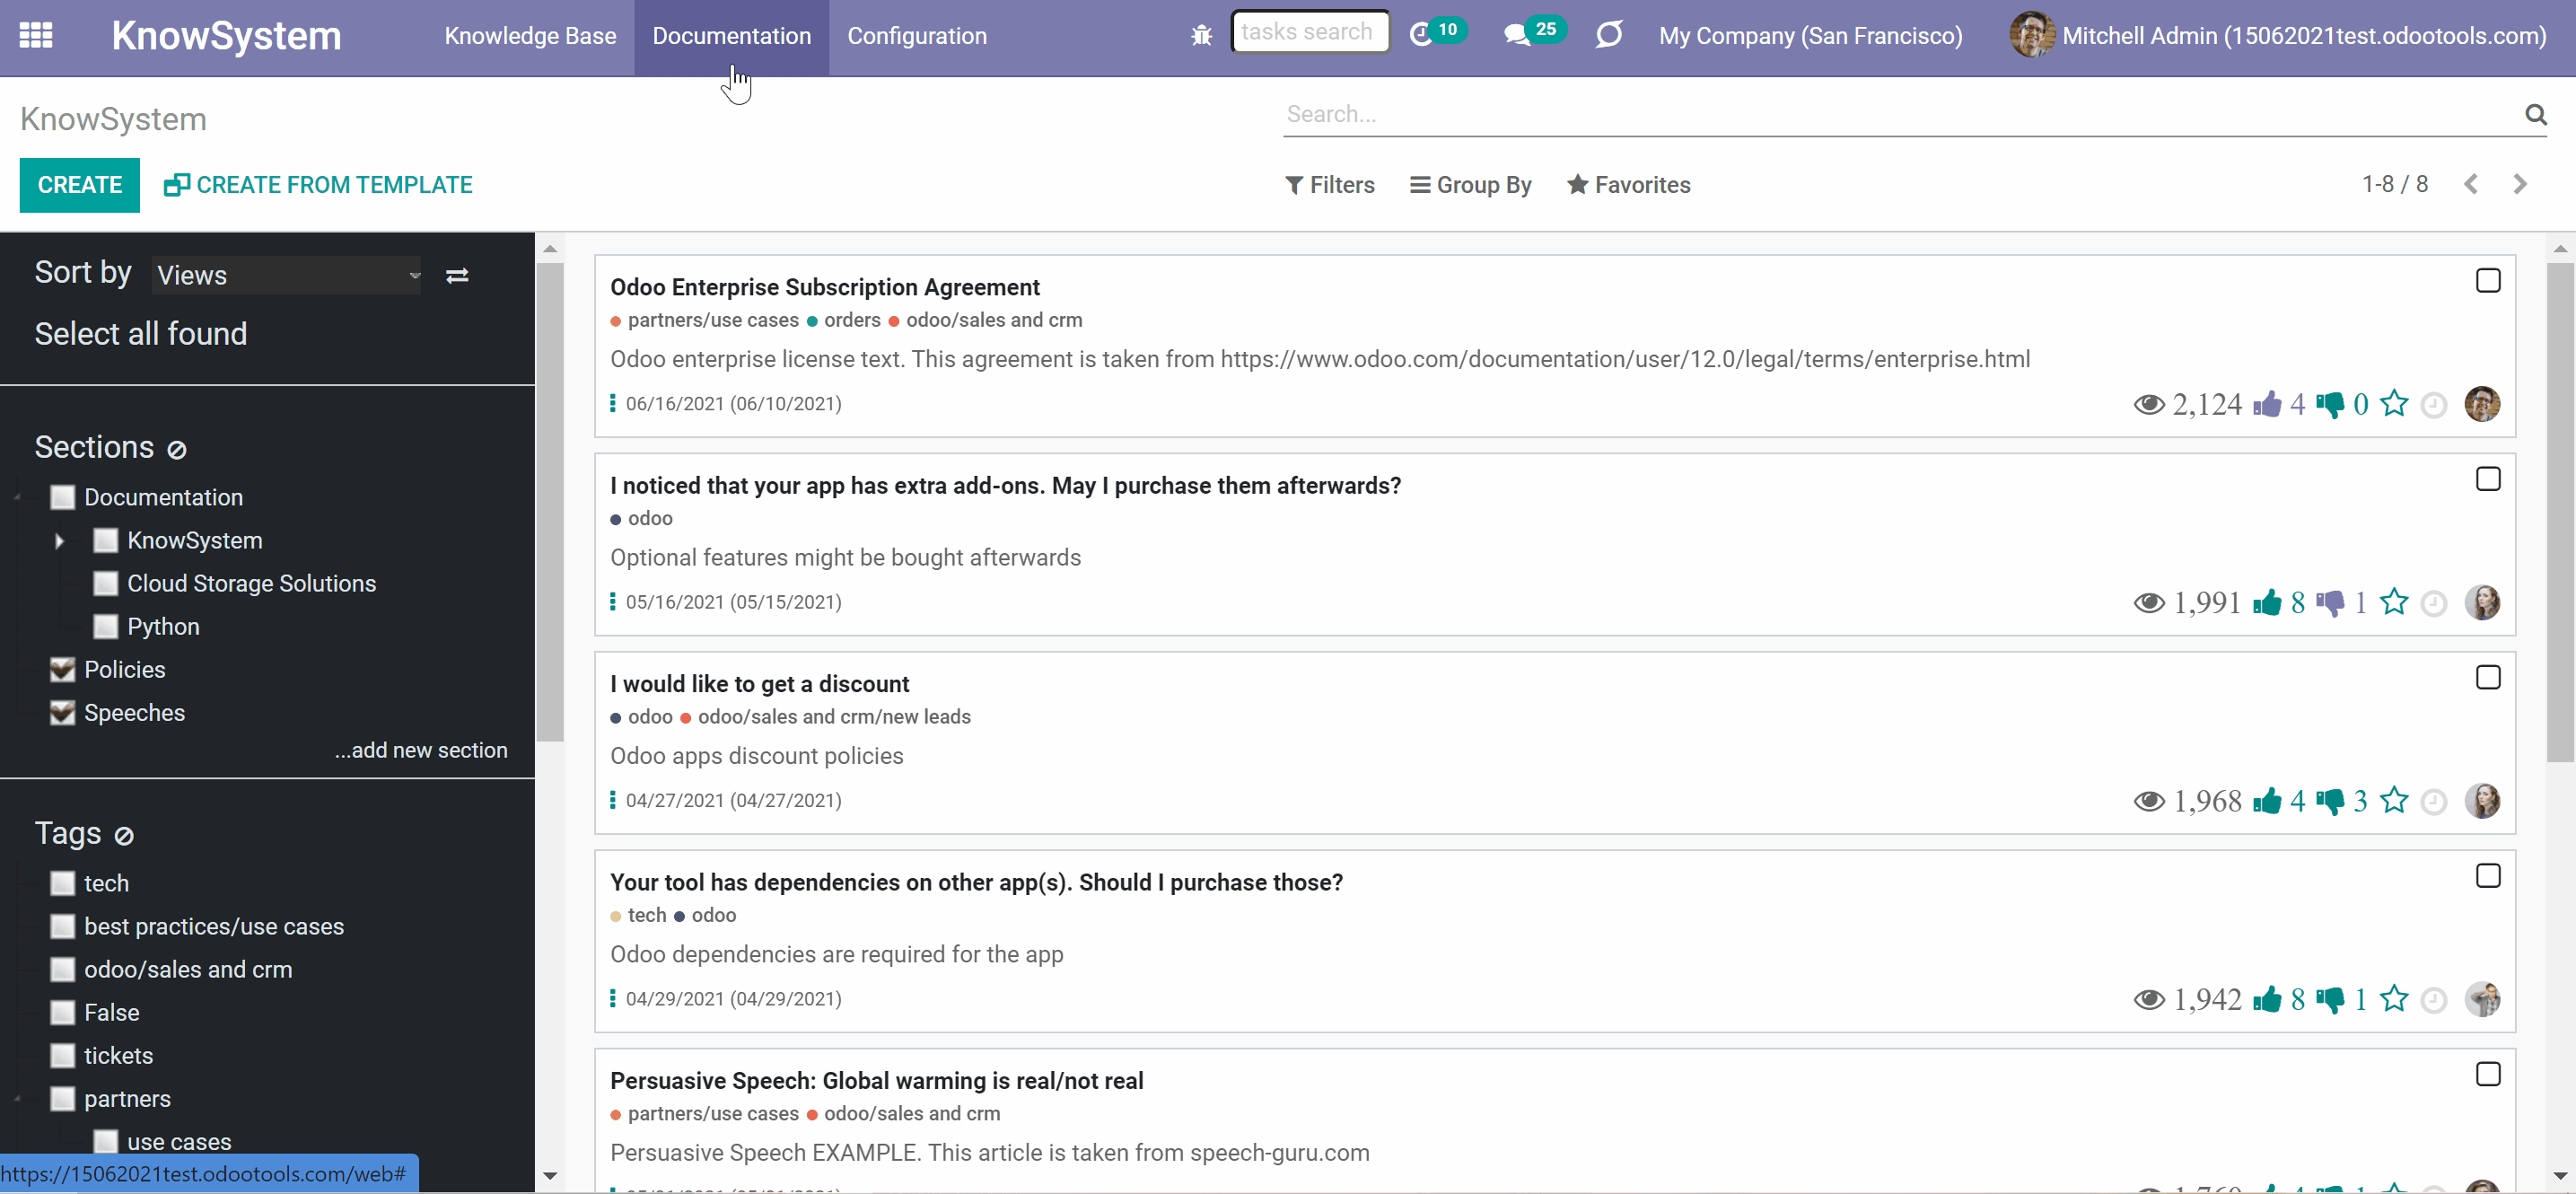Click the debug bug icon
This screenshot has width=2576, height=1194.
tap(1201, 36)
